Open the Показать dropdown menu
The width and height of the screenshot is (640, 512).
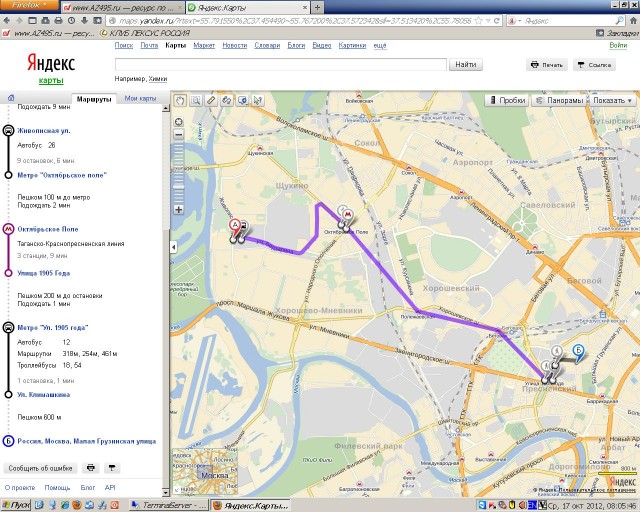[613, 100]
